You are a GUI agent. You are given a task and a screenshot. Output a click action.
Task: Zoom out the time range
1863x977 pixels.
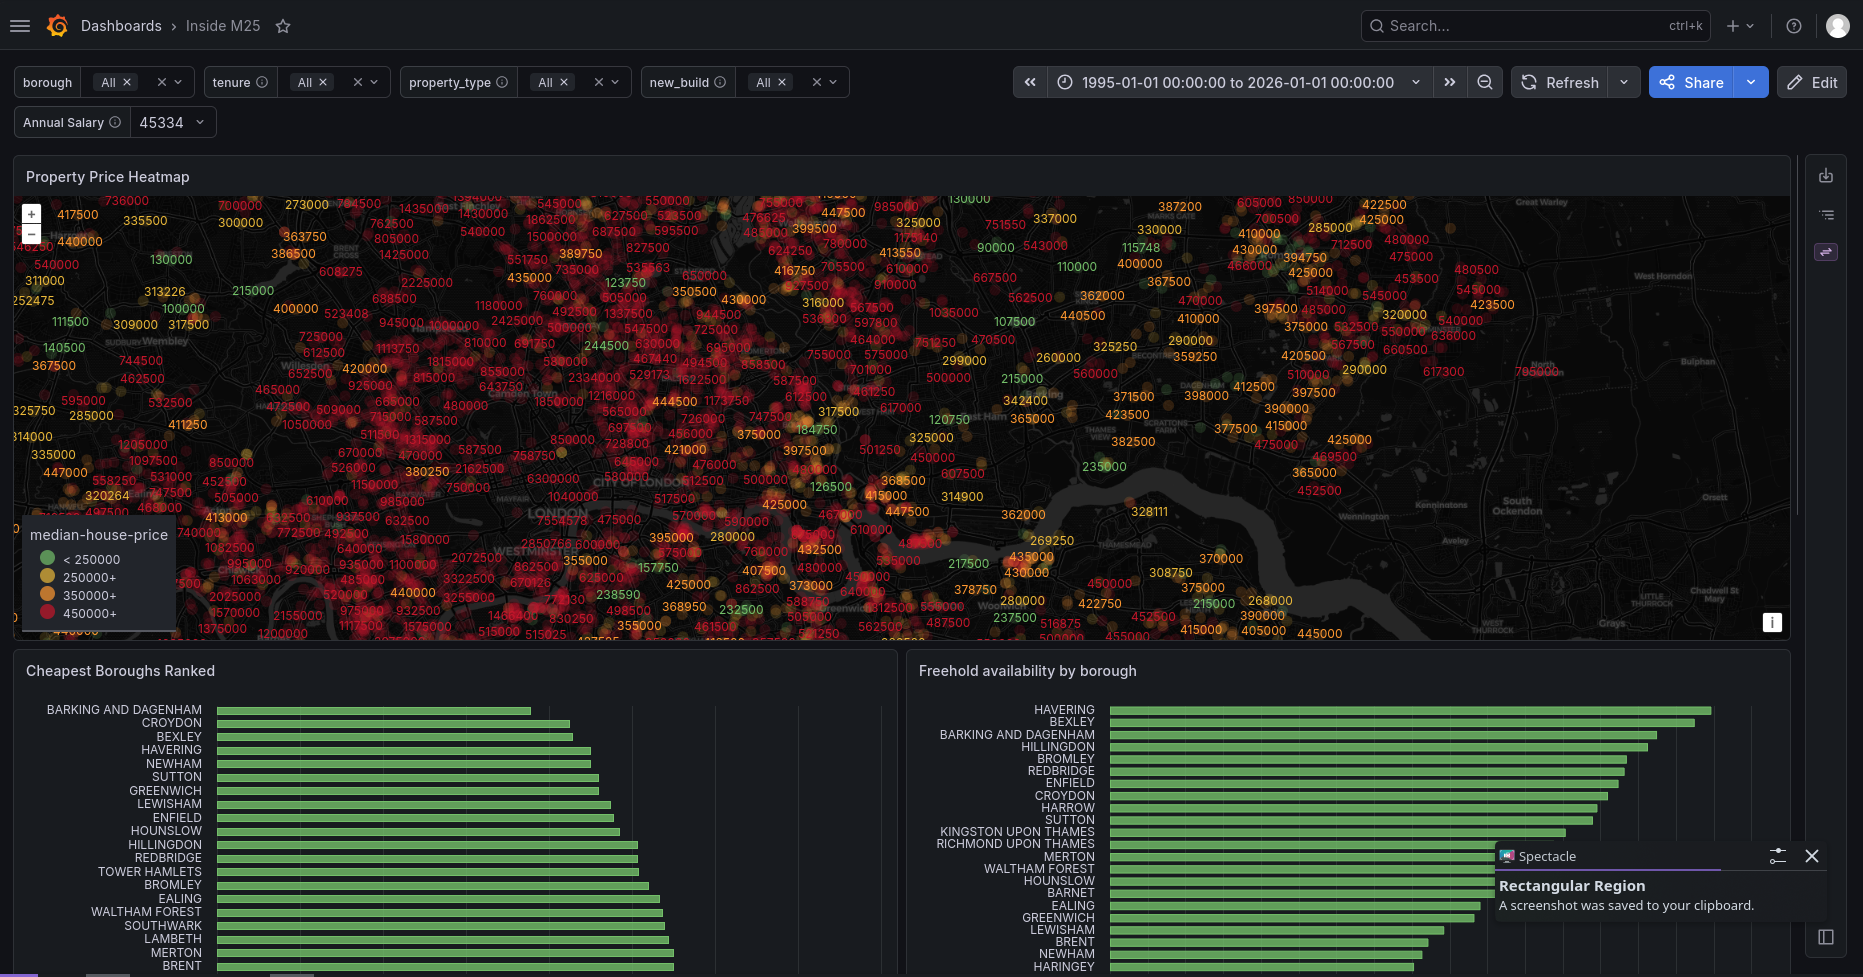pos(1485,82)
